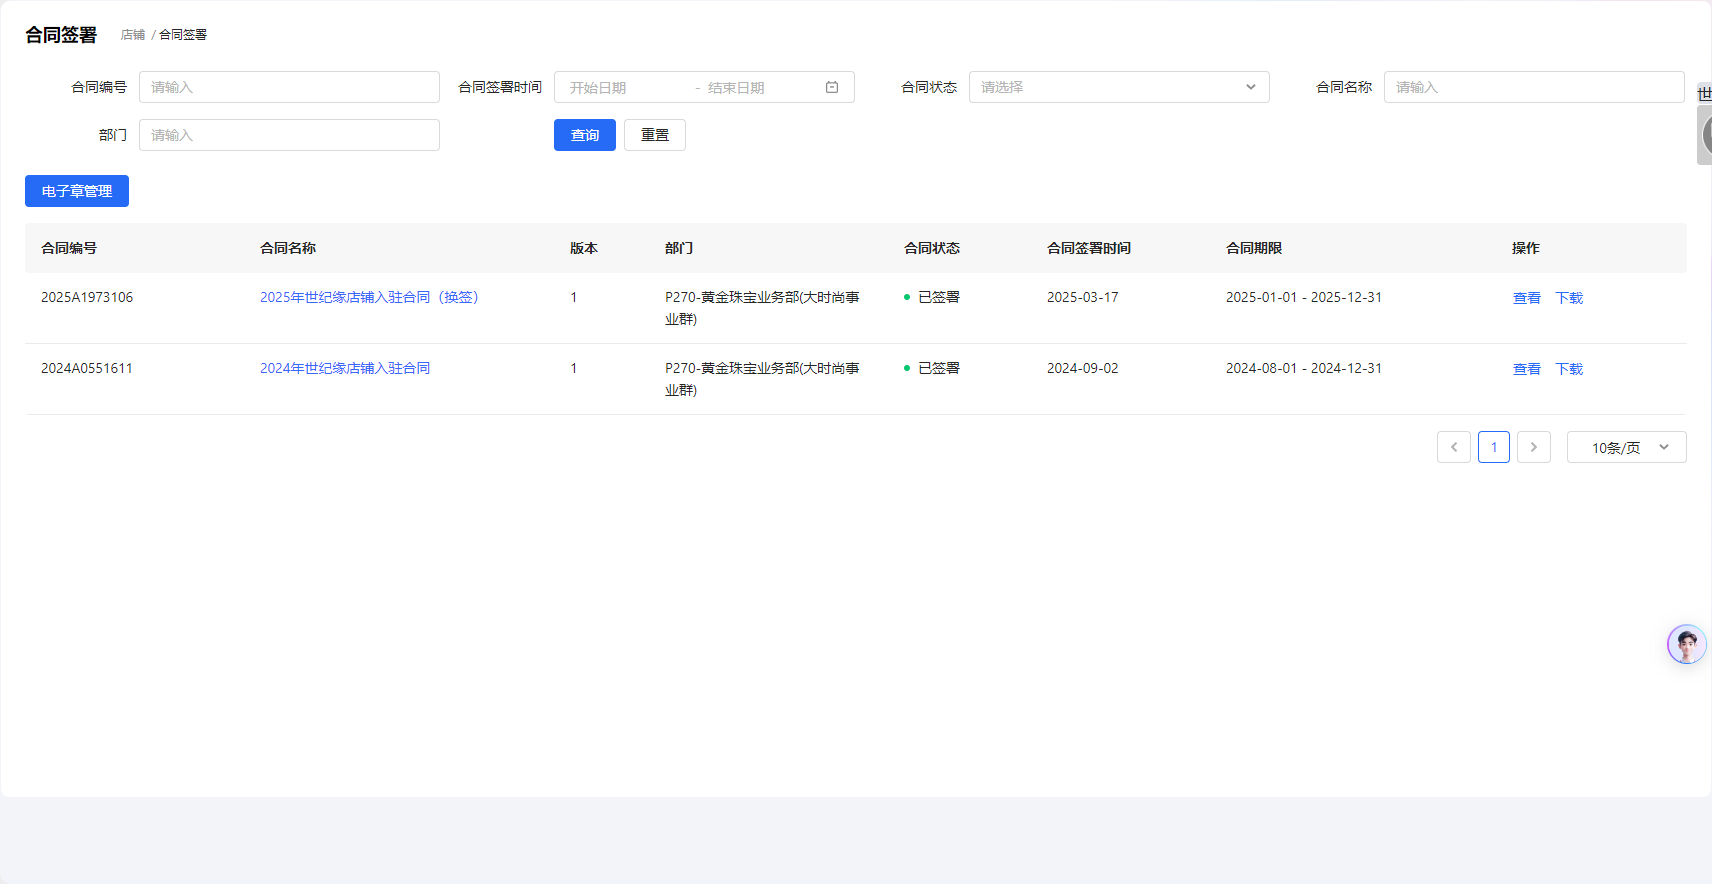Open the 2025年世纪缘店铺入驻合同（换签） contract link
Viewport: 1712px width, 884px height.
coord(369,297)
